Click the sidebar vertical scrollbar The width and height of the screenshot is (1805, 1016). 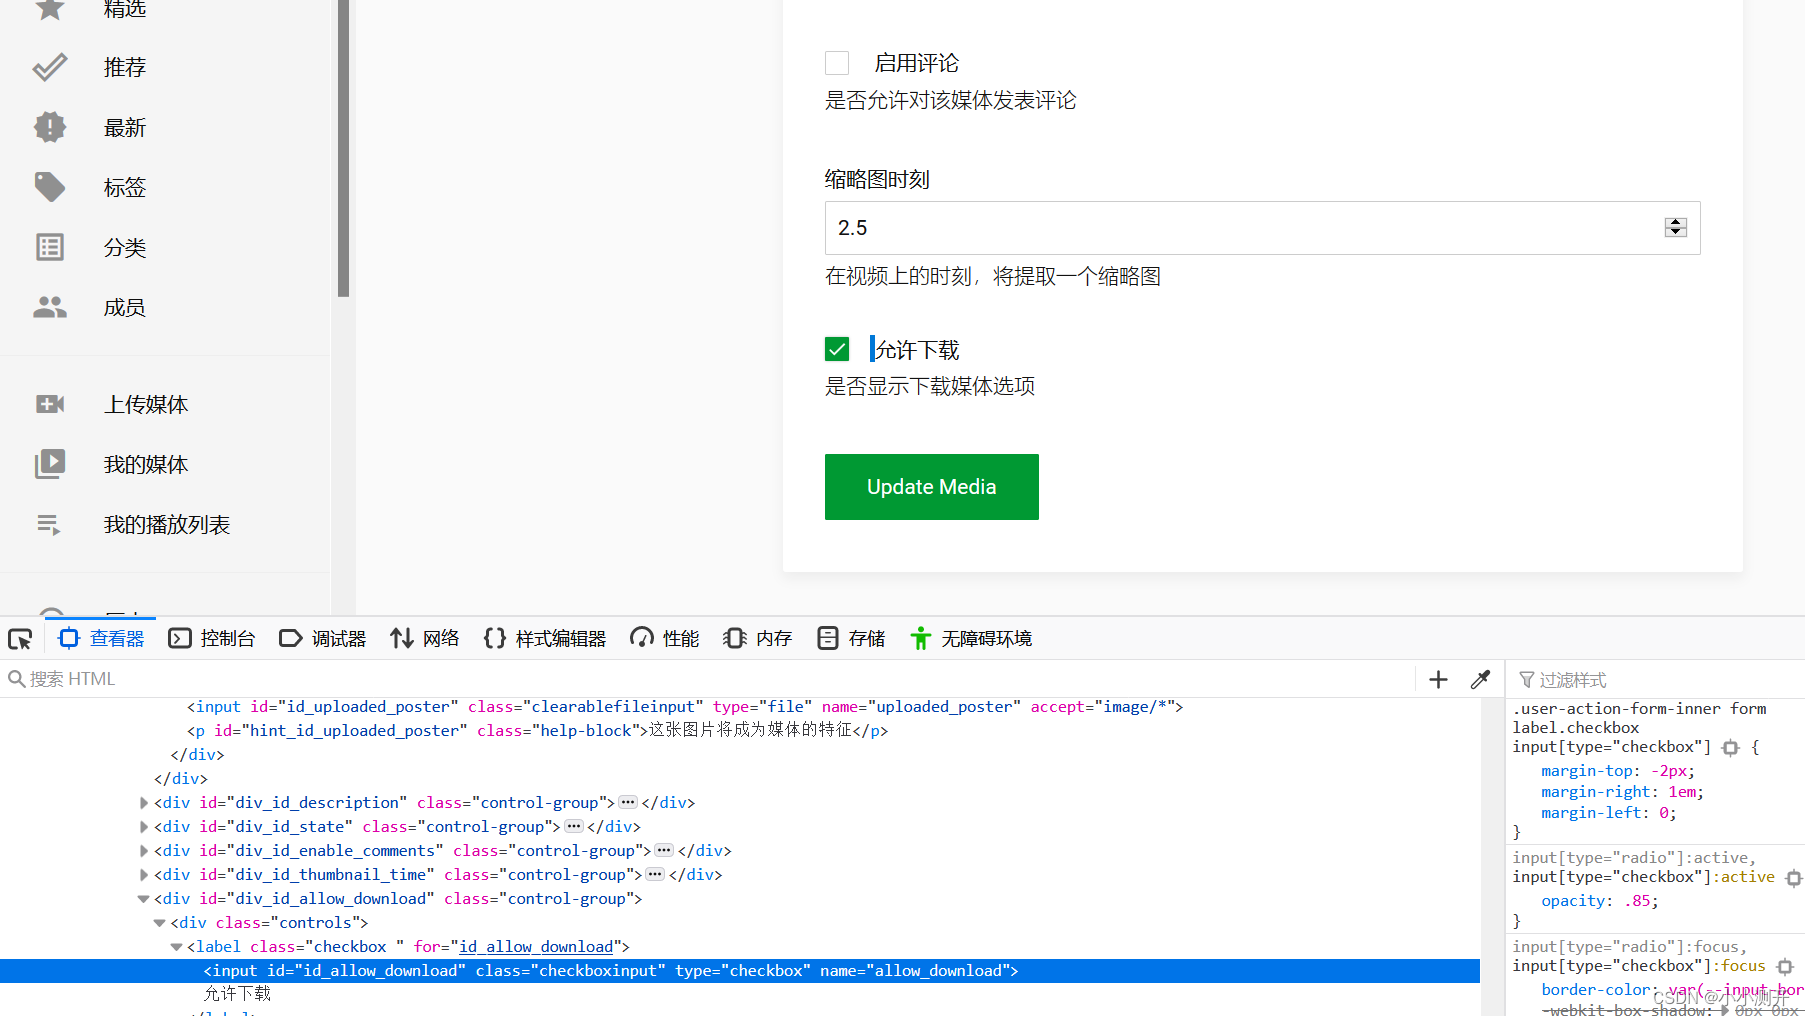[x=343, y=150]
